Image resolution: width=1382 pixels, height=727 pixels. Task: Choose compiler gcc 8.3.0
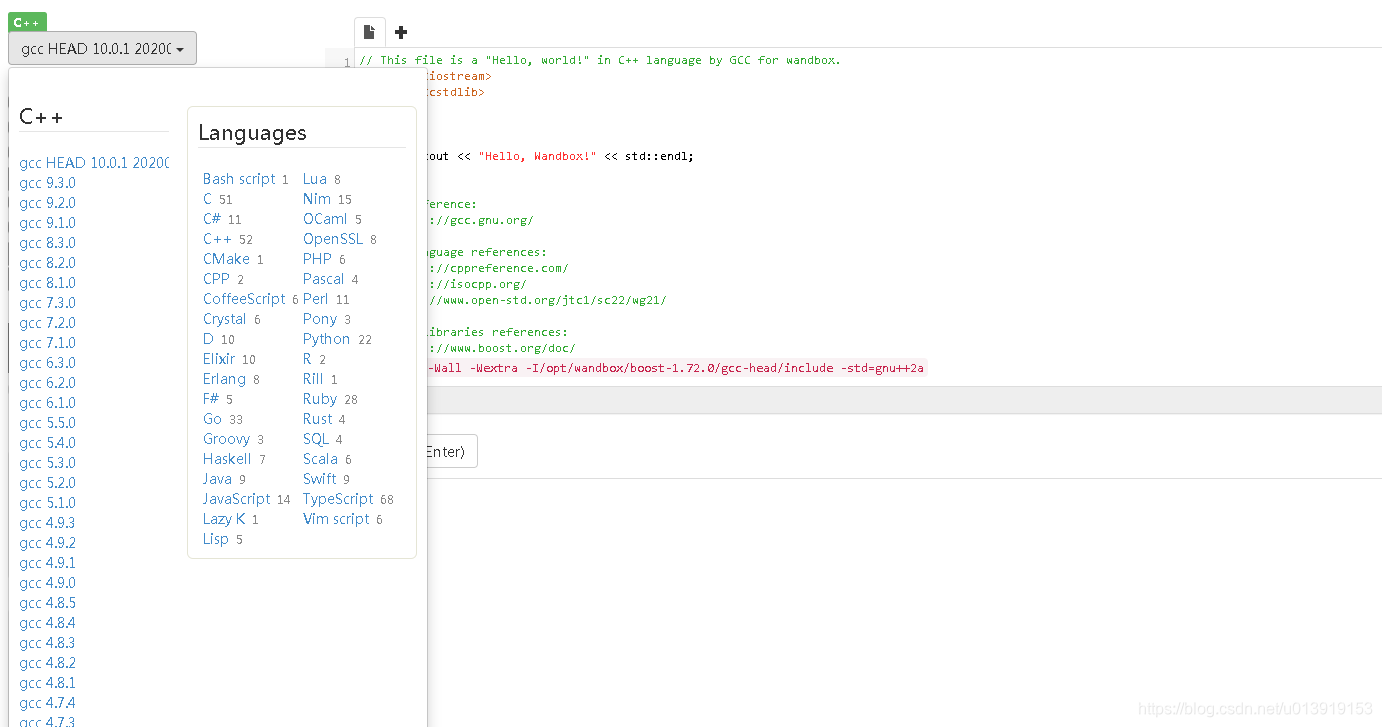[47, 243]
